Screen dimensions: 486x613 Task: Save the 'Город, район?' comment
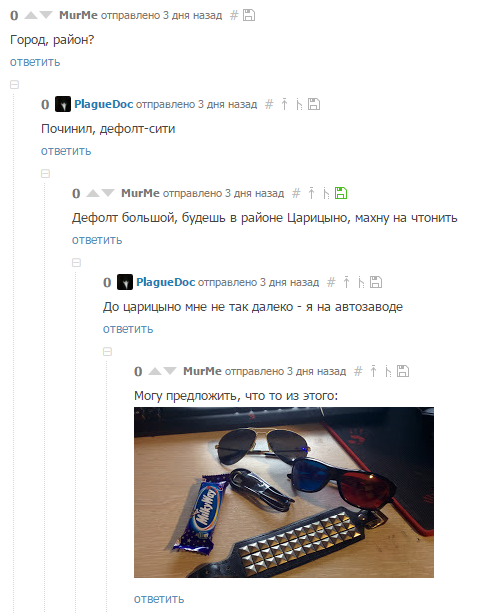(249, 15)
